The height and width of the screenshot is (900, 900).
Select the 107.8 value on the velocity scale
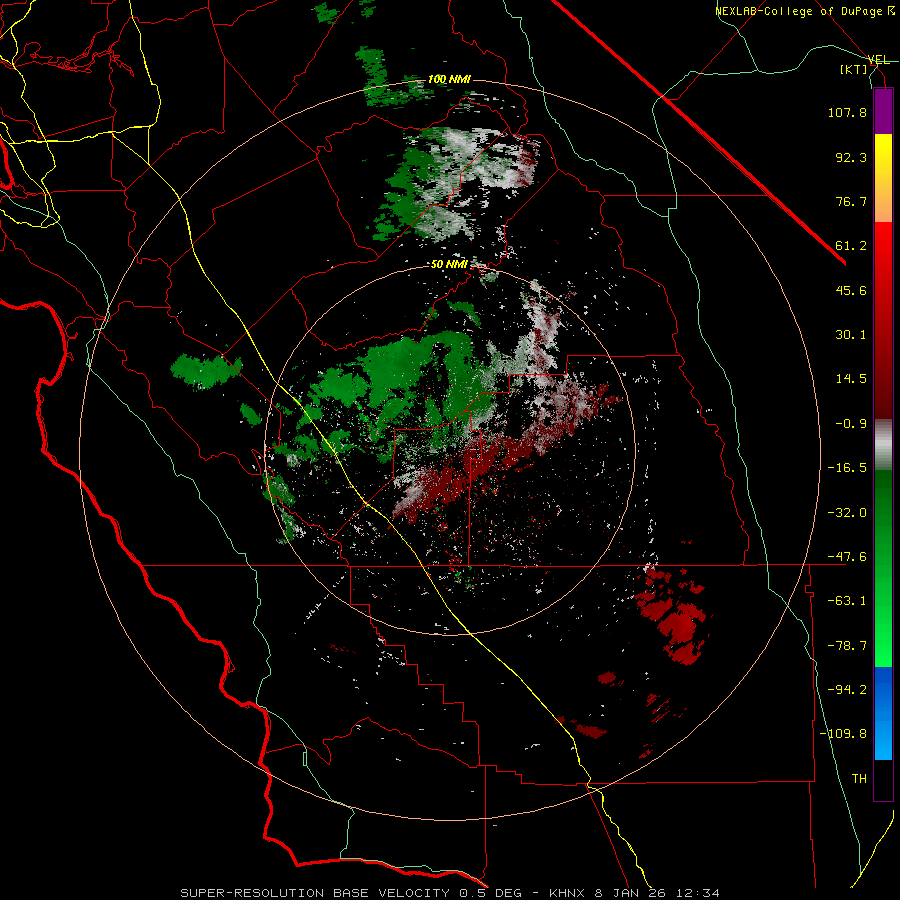(x=847, y=112)
